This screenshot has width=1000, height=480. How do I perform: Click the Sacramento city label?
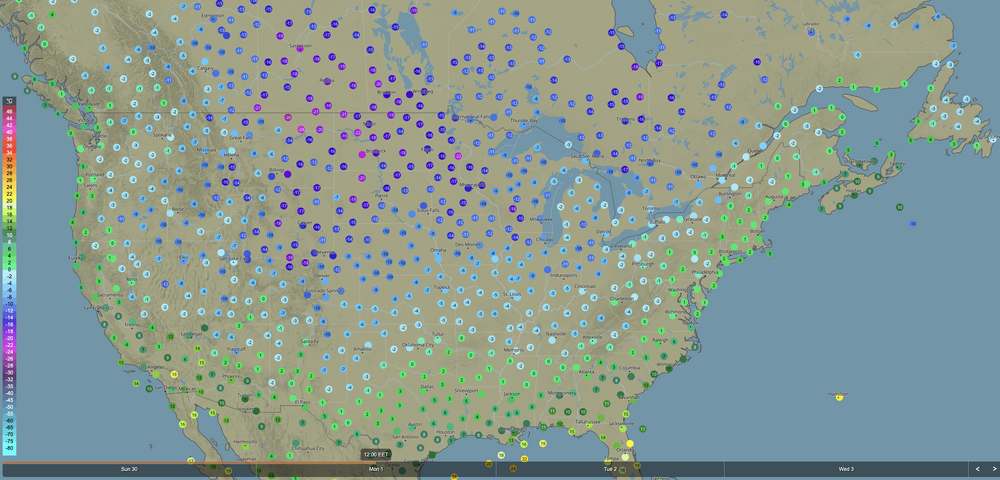point(108,296)
